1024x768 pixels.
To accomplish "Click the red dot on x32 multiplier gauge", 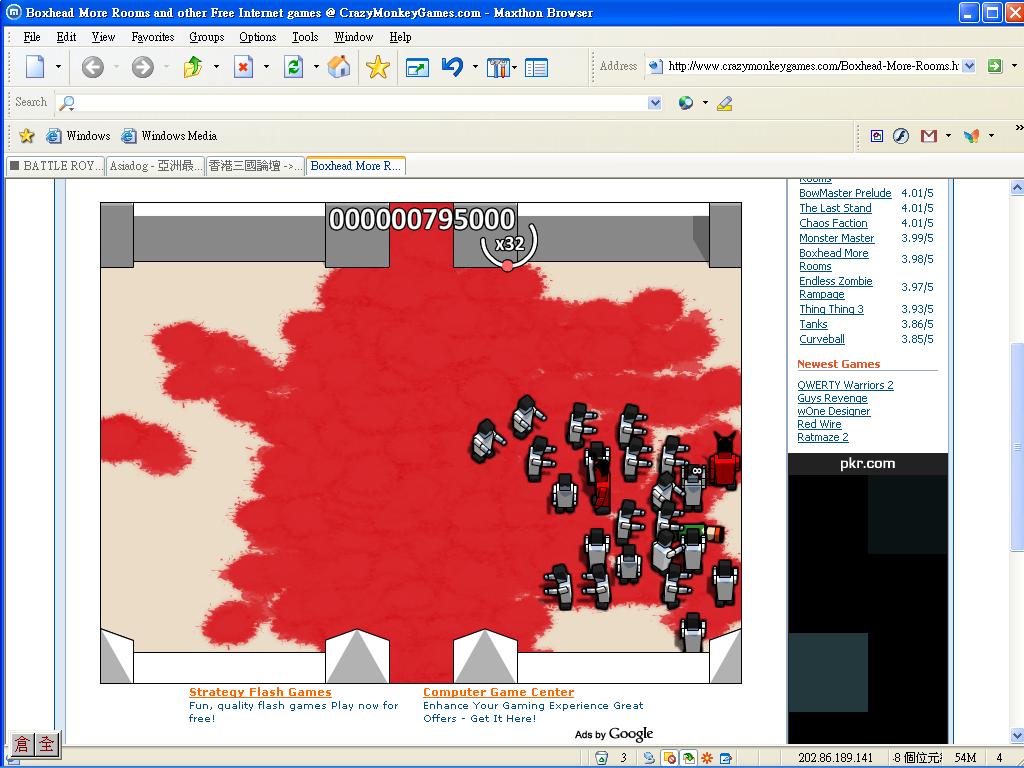I will [507, 265].
